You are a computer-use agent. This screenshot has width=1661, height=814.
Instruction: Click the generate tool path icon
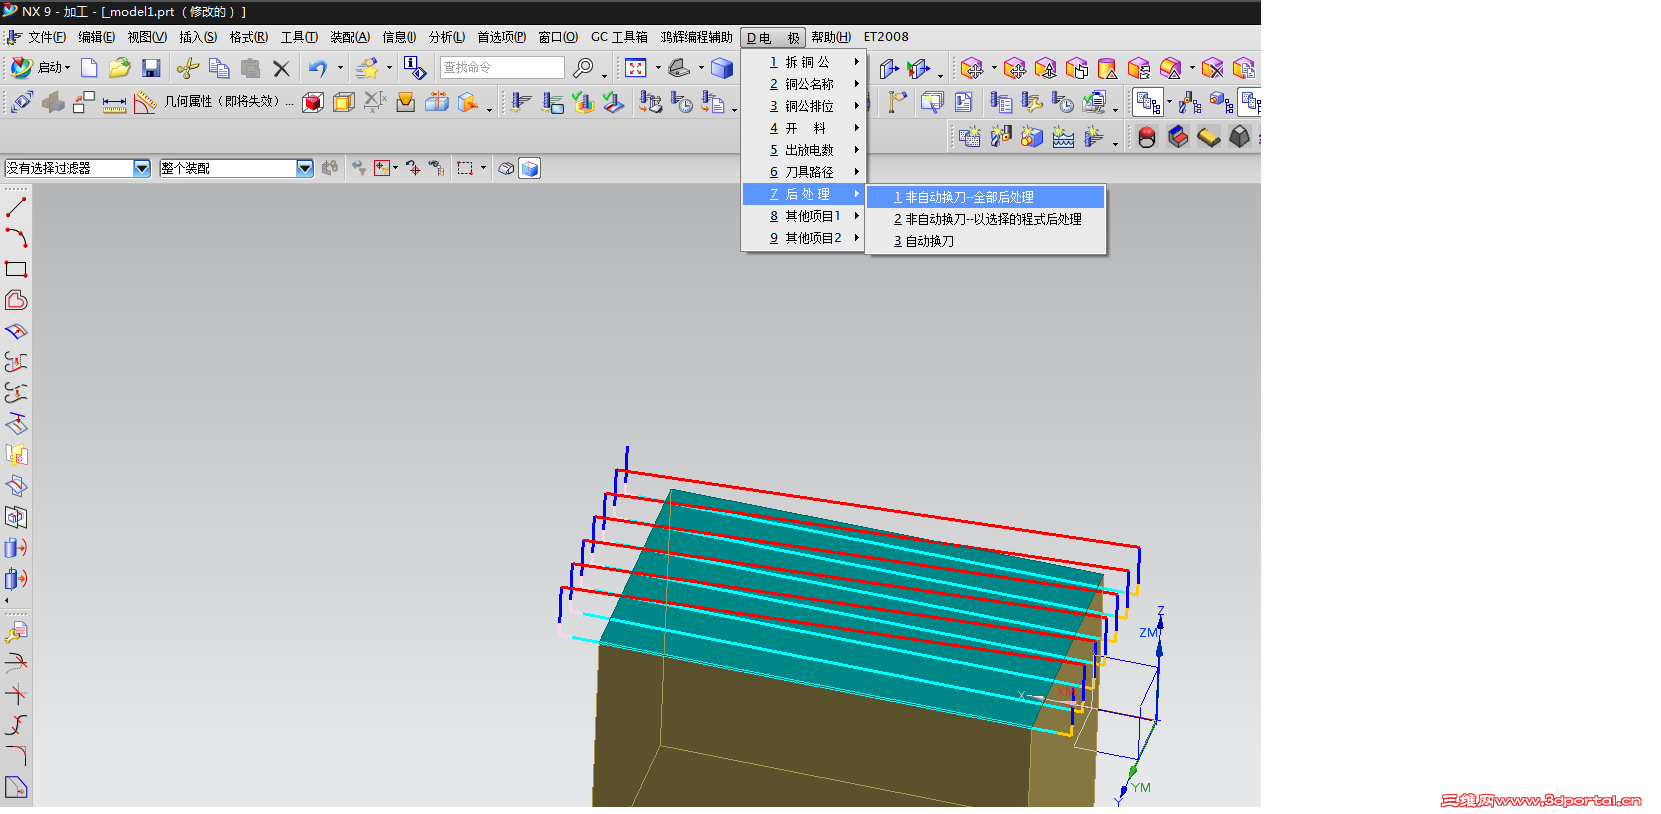click(x=521, y=102)
